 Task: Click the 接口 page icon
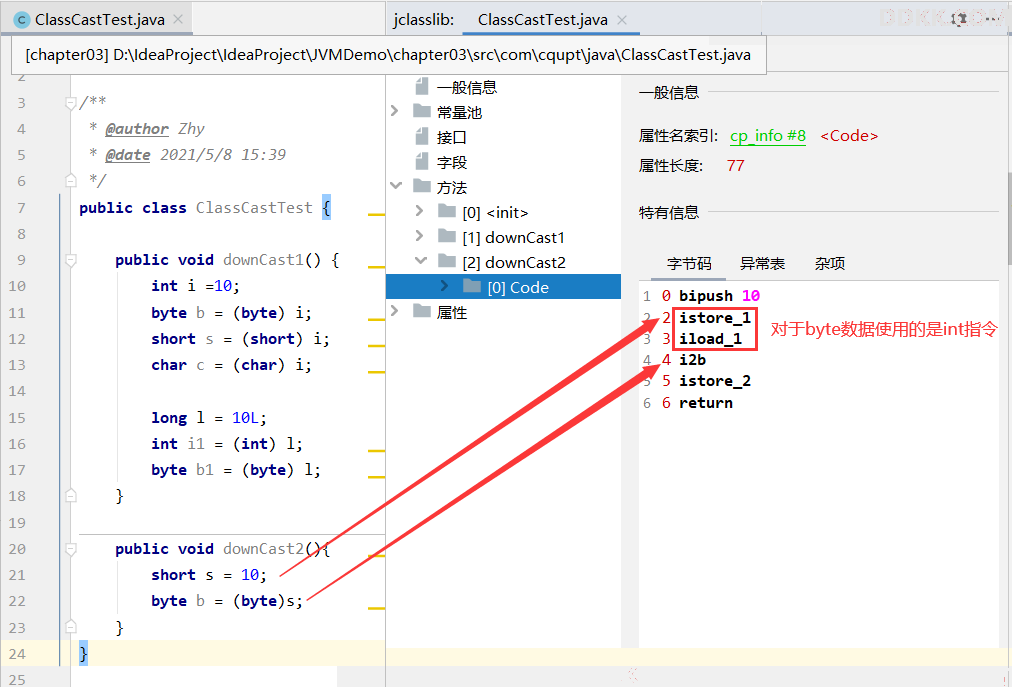pos(422,136)
